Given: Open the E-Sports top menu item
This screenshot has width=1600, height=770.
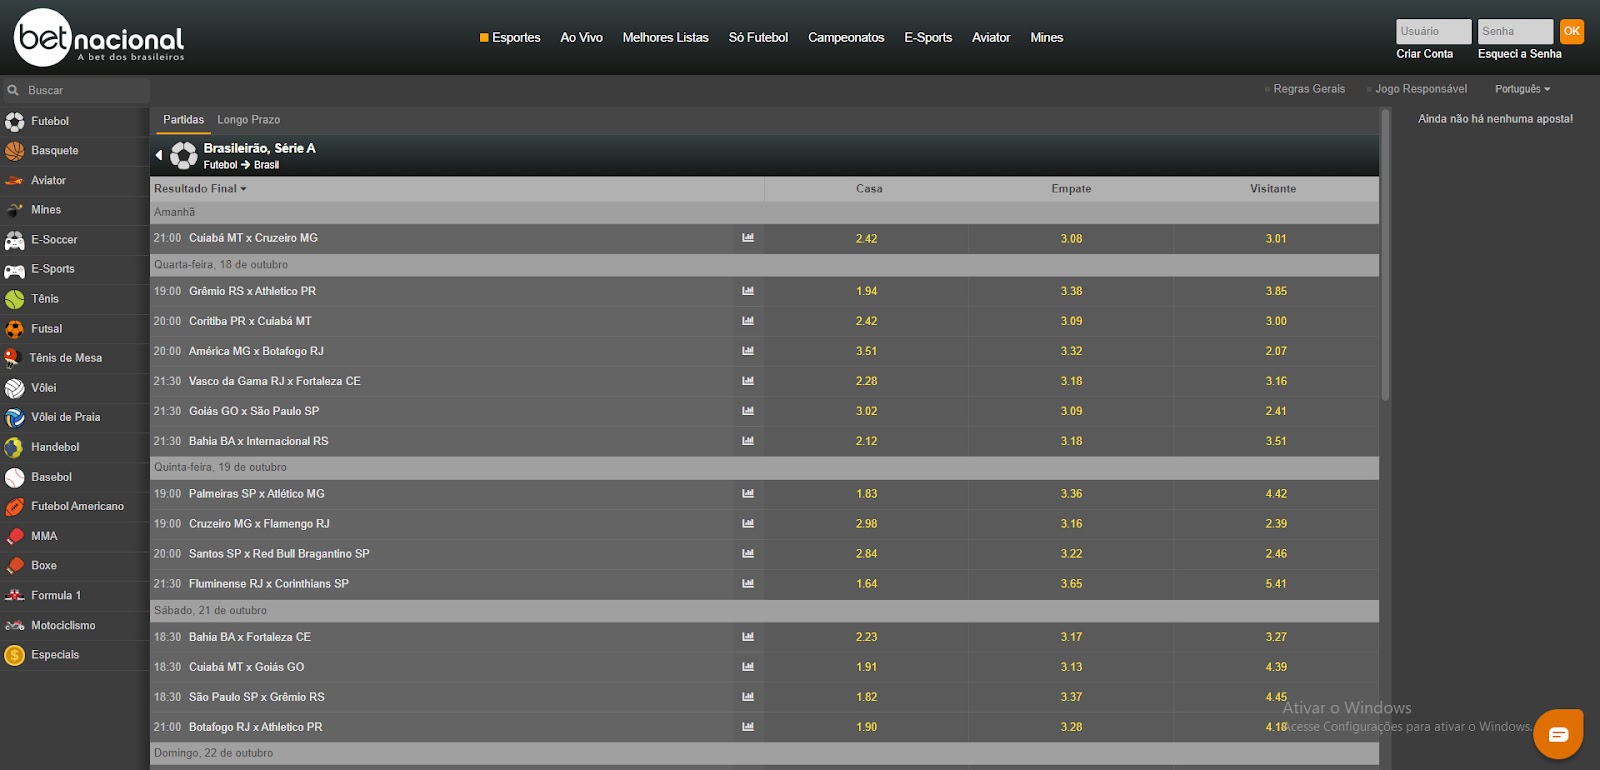Looking at the screenshot, I should click(928, 38).
